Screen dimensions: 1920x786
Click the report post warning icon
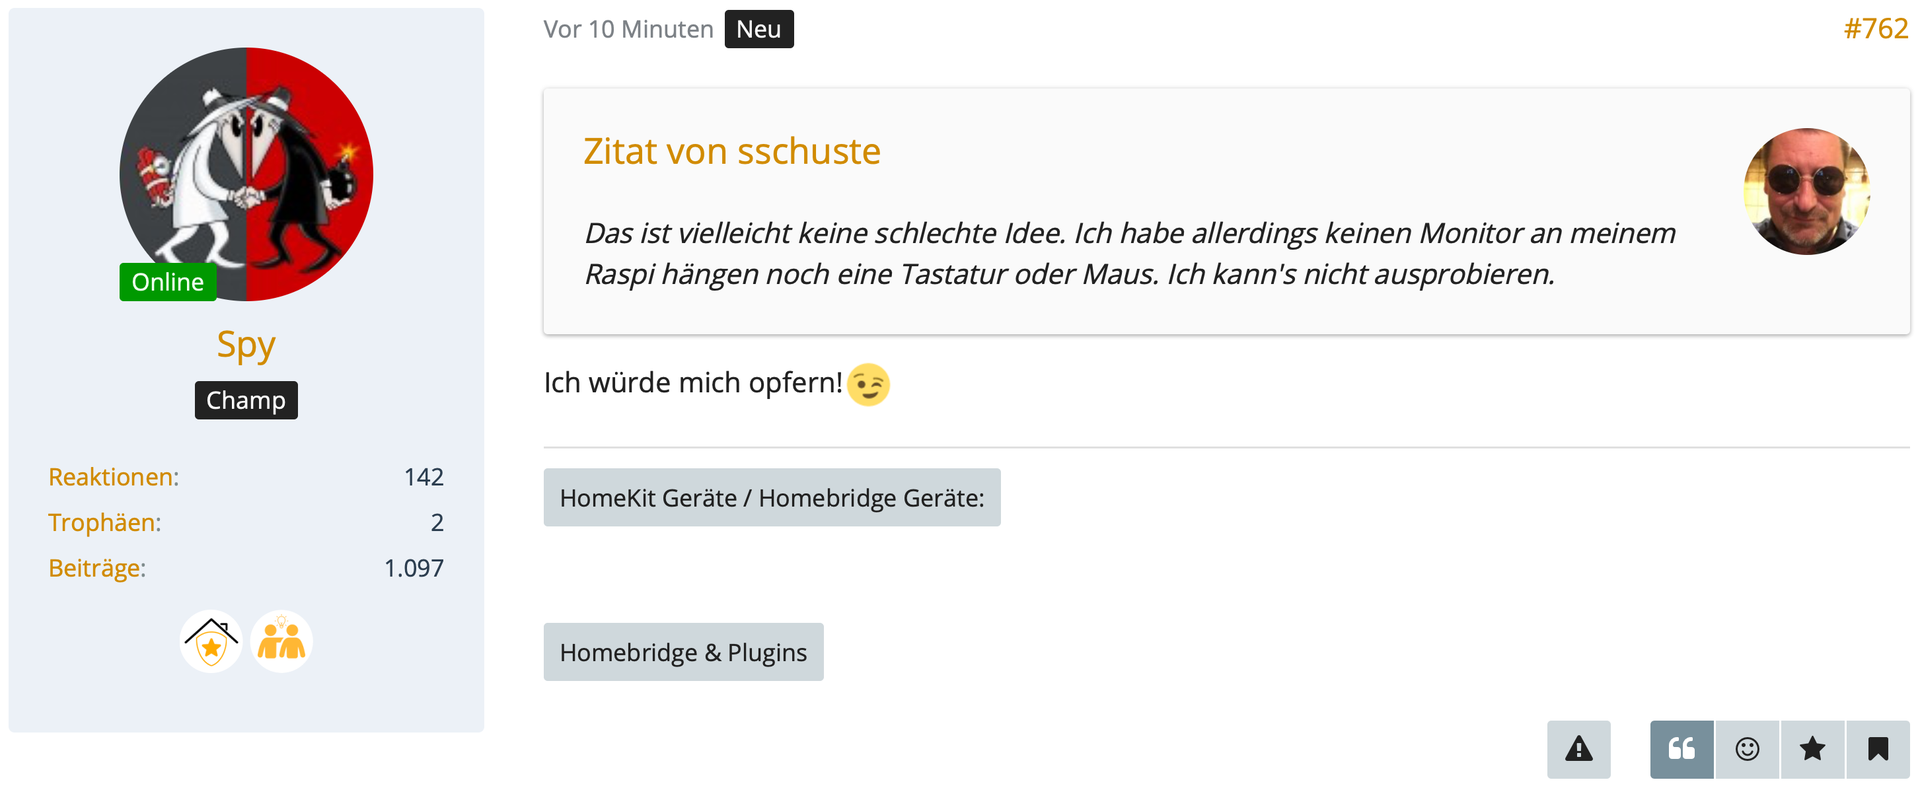1578,749
